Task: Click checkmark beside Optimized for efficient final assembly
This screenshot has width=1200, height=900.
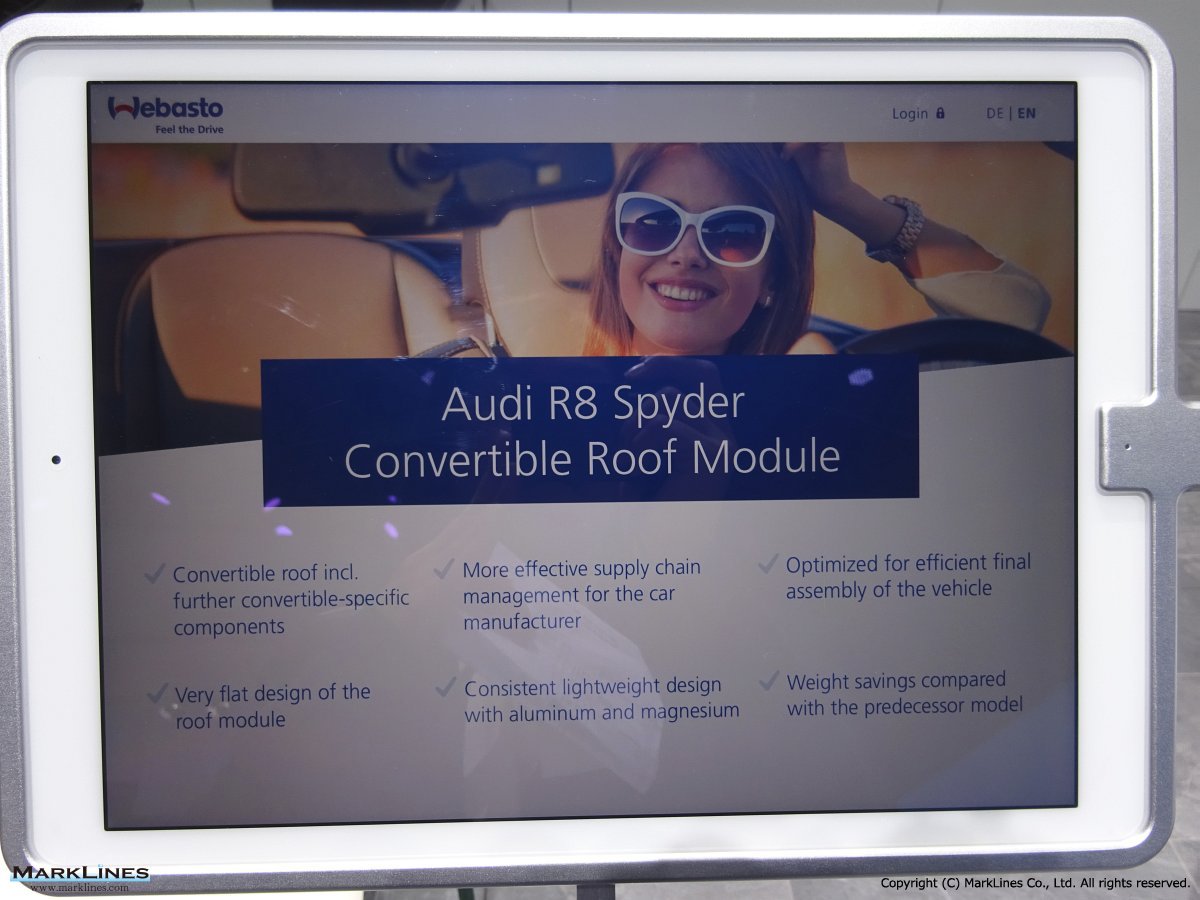Action: click(x=768, y=565)
